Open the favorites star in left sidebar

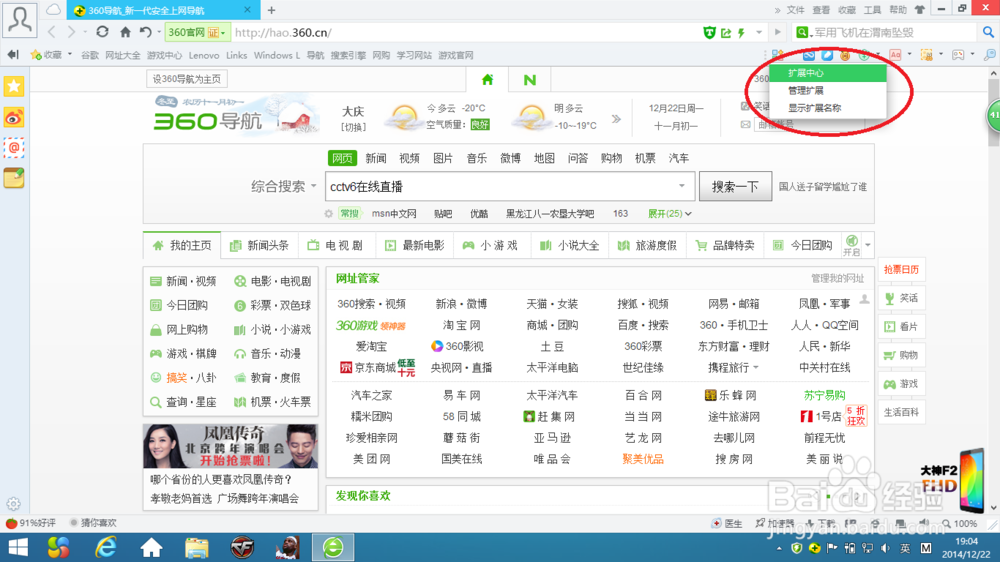[x=13, y=86]
